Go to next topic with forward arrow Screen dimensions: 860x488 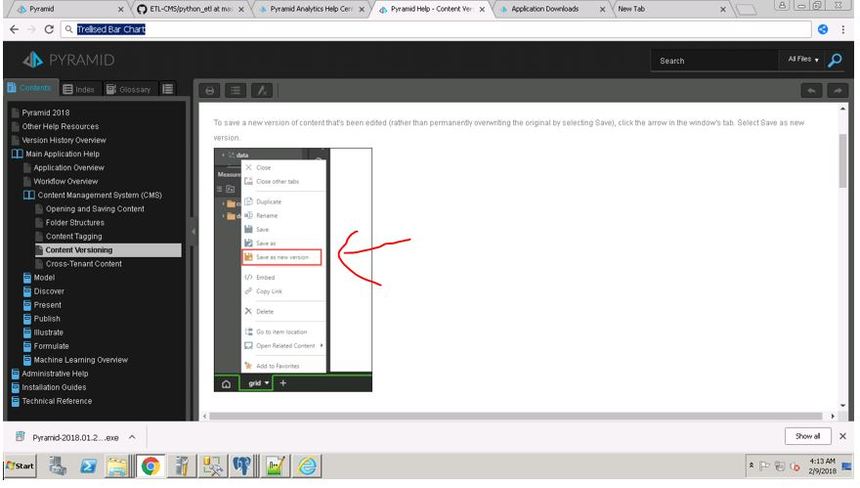(838, 90)
